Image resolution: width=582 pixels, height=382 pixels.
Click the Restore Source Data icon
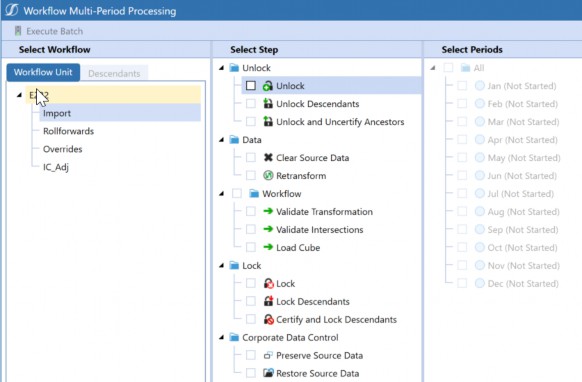(268, 373)
